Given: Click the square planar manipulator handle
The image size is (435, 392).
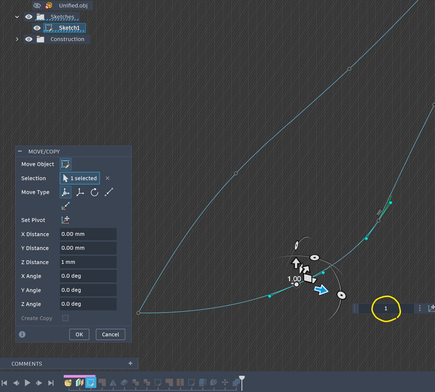Looking at the screenshot, I should tap(308, 278).
